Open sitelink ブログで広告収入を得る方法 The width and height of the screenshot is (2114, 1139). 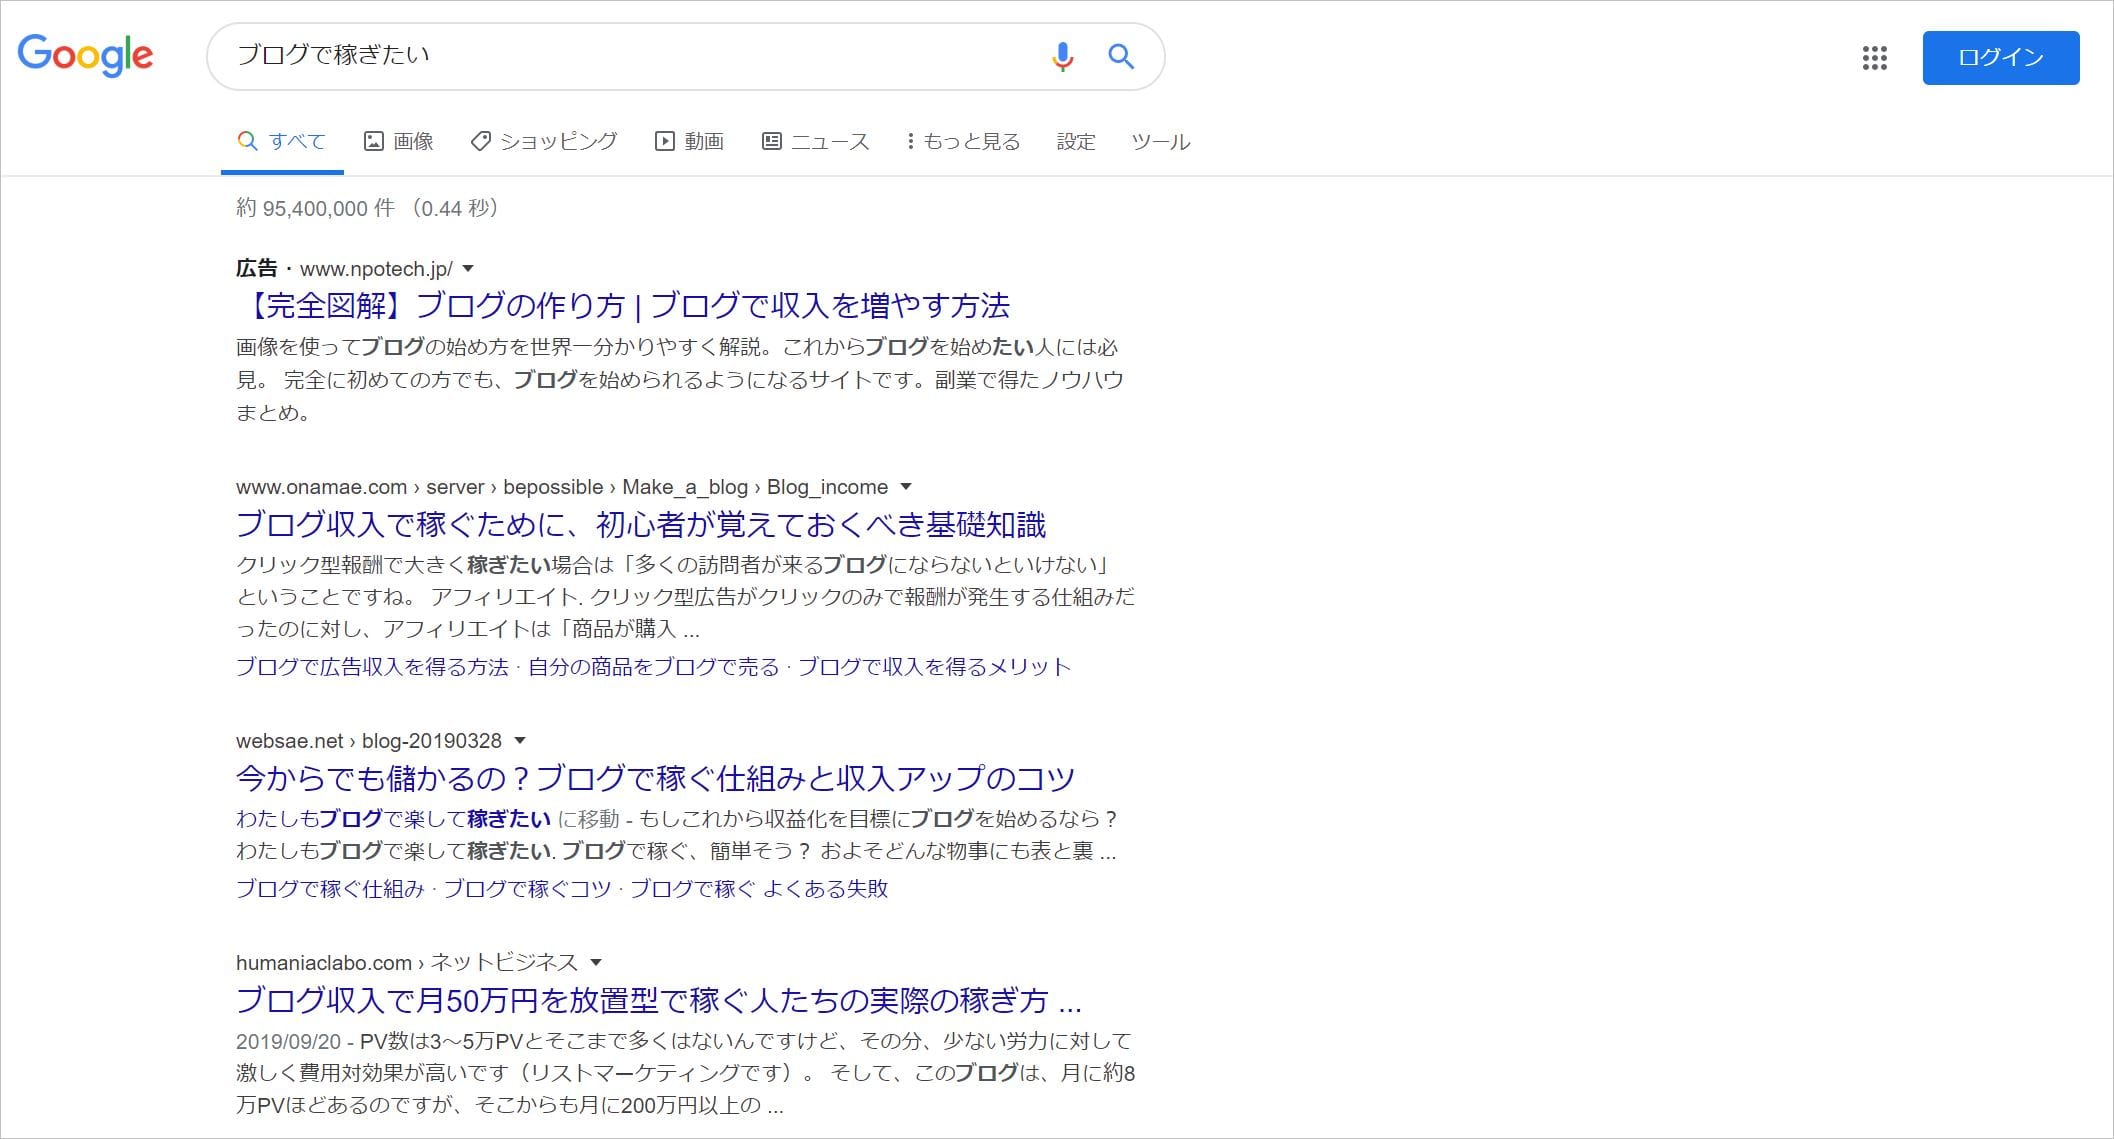pyautogui.click(x=372, y=667)
